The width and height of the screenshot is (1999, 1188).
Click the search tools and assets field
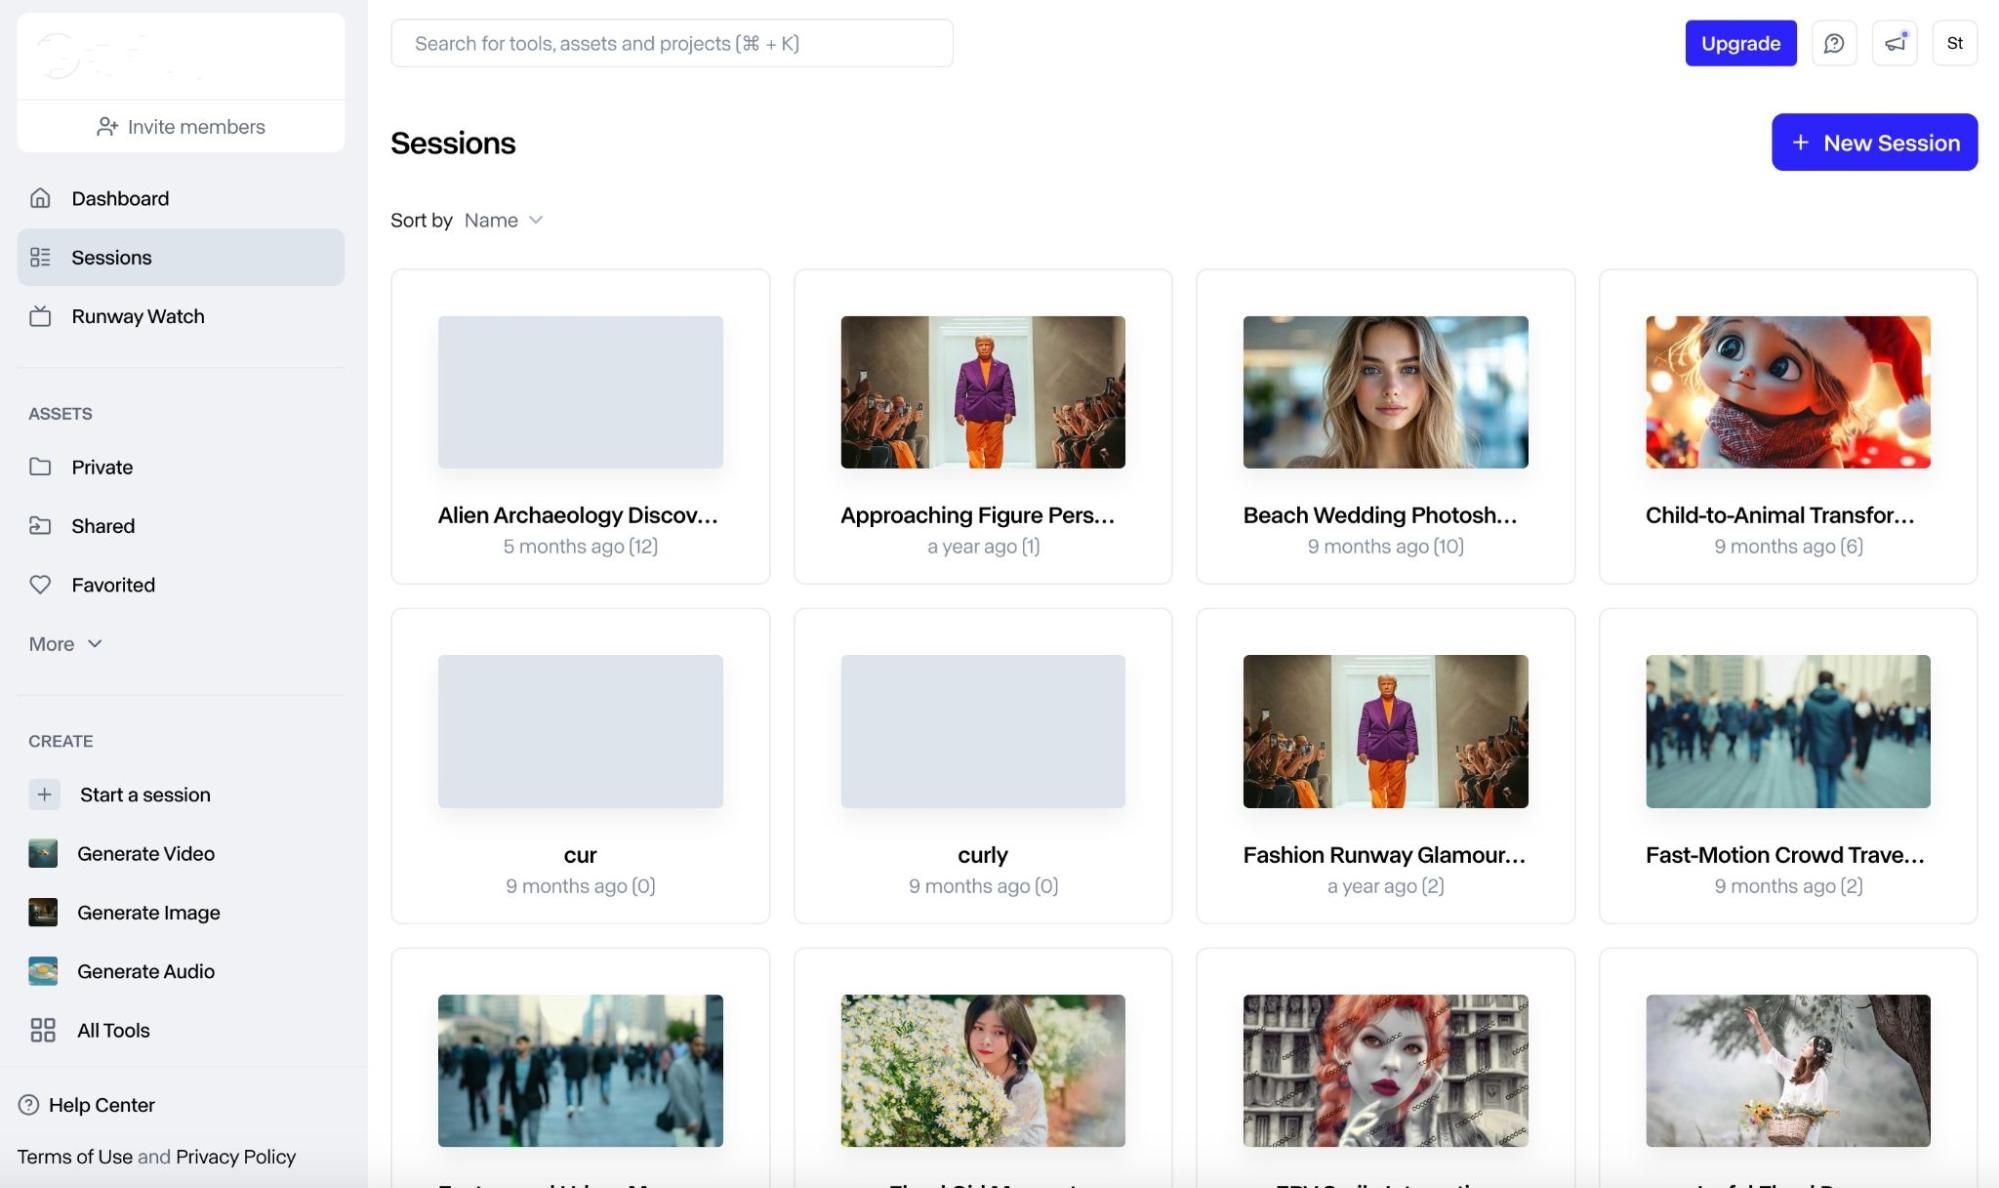672,43
